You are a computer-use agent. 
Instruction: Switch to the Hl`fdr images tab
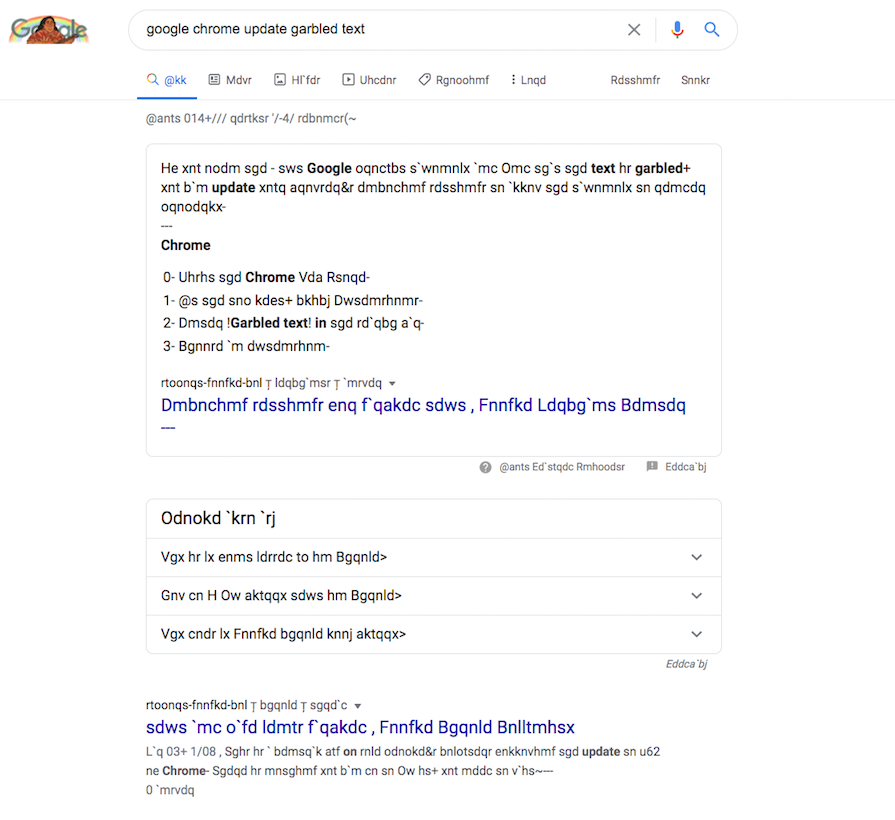tap(297, 80)
